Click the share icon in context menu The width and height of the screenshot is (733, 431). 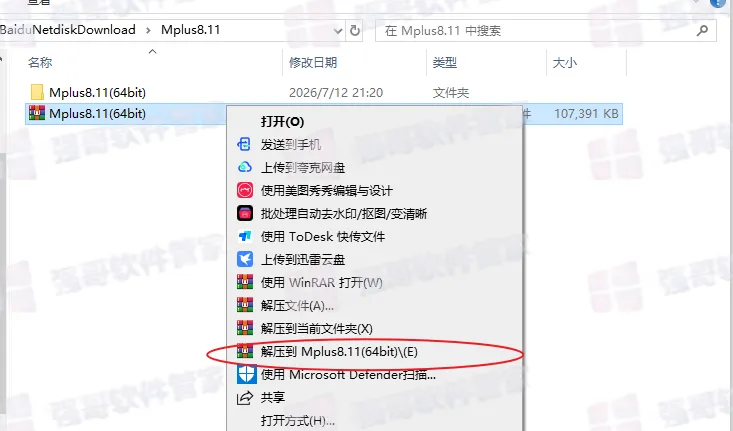point(244,397)
